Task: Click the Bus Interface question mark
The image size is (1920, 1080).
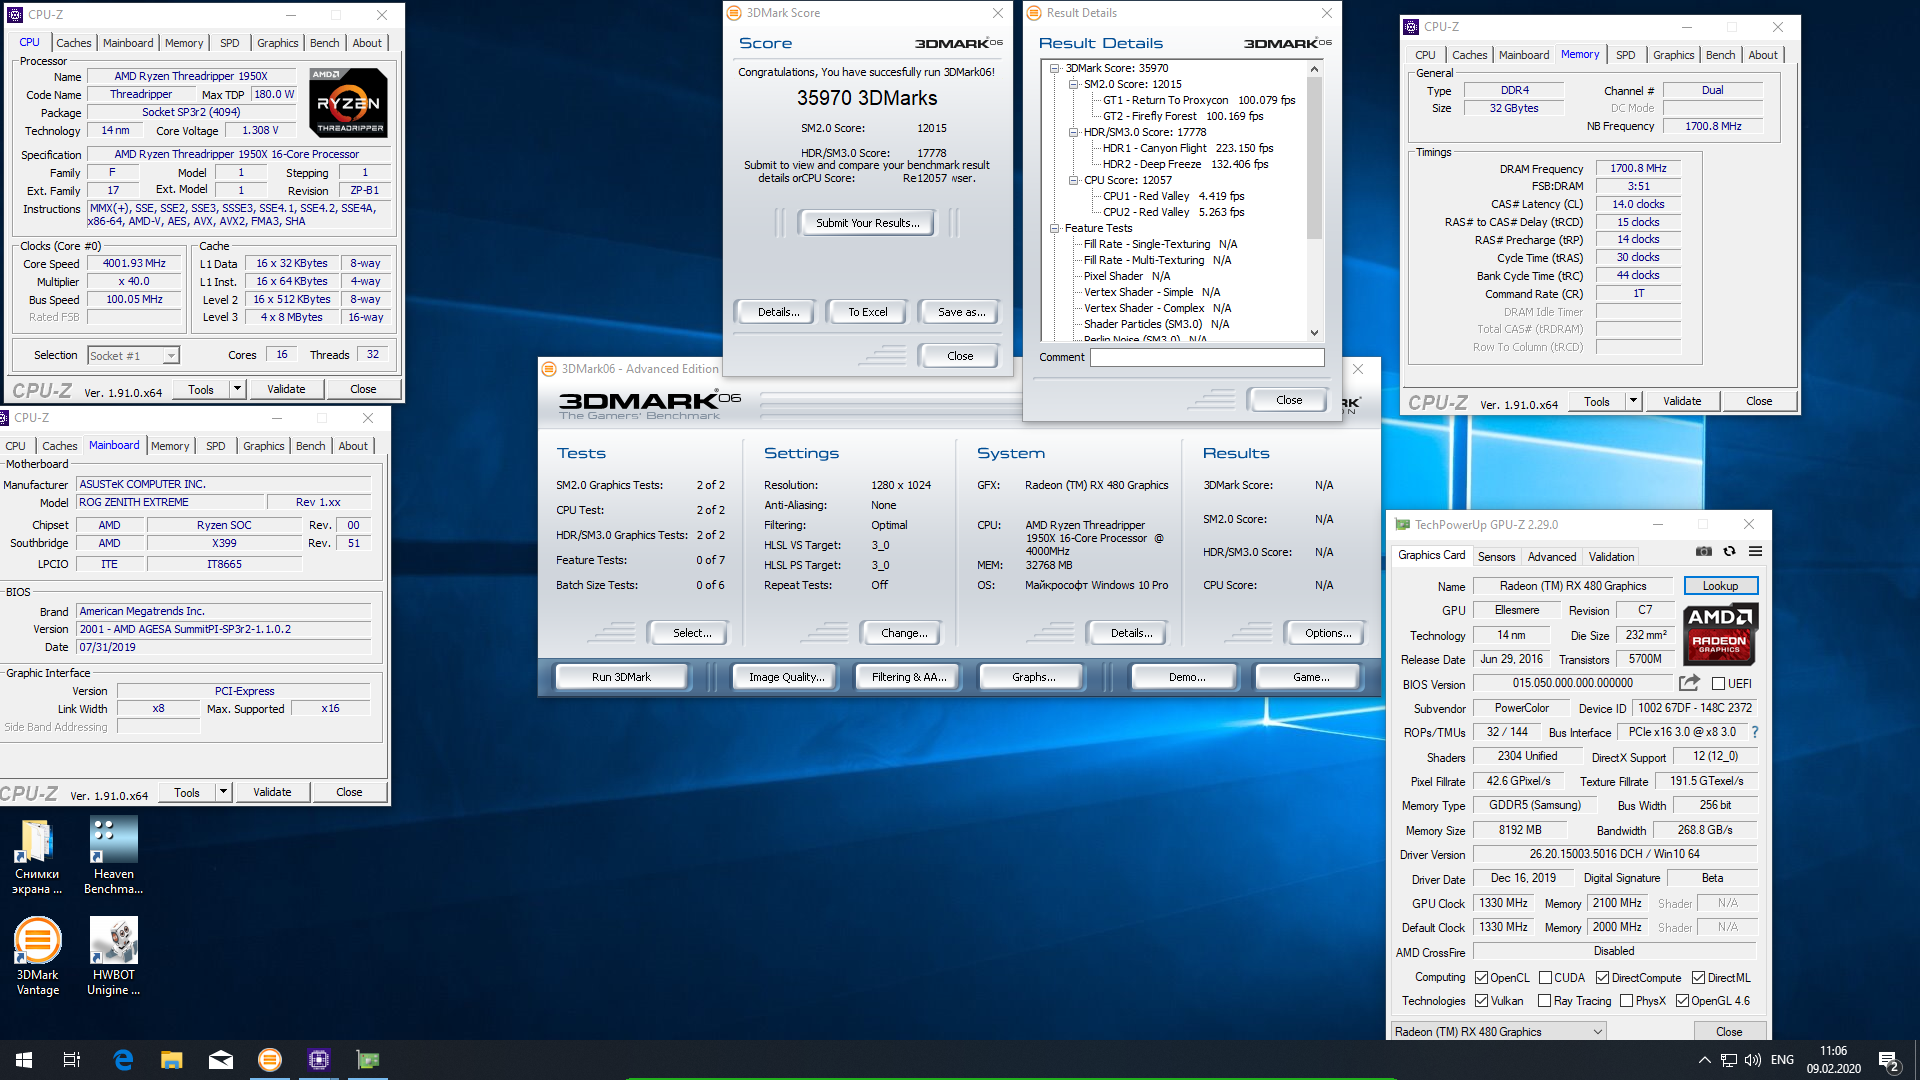Action: (1754, 732)
